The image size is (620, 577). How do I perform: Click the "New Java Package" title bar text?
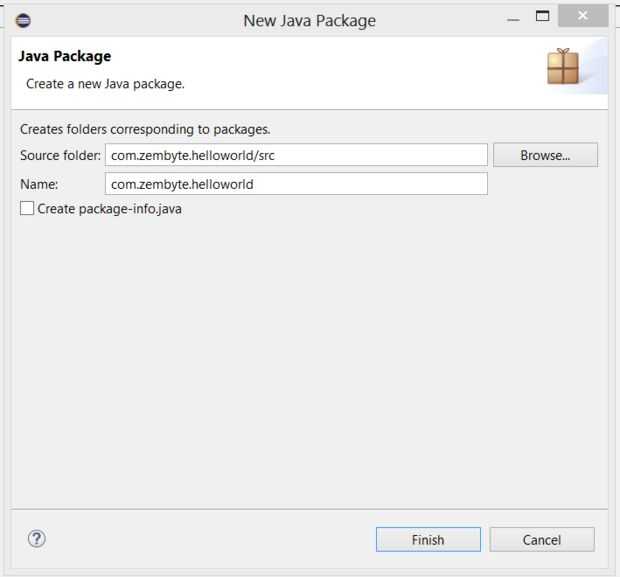click(310, 20)
